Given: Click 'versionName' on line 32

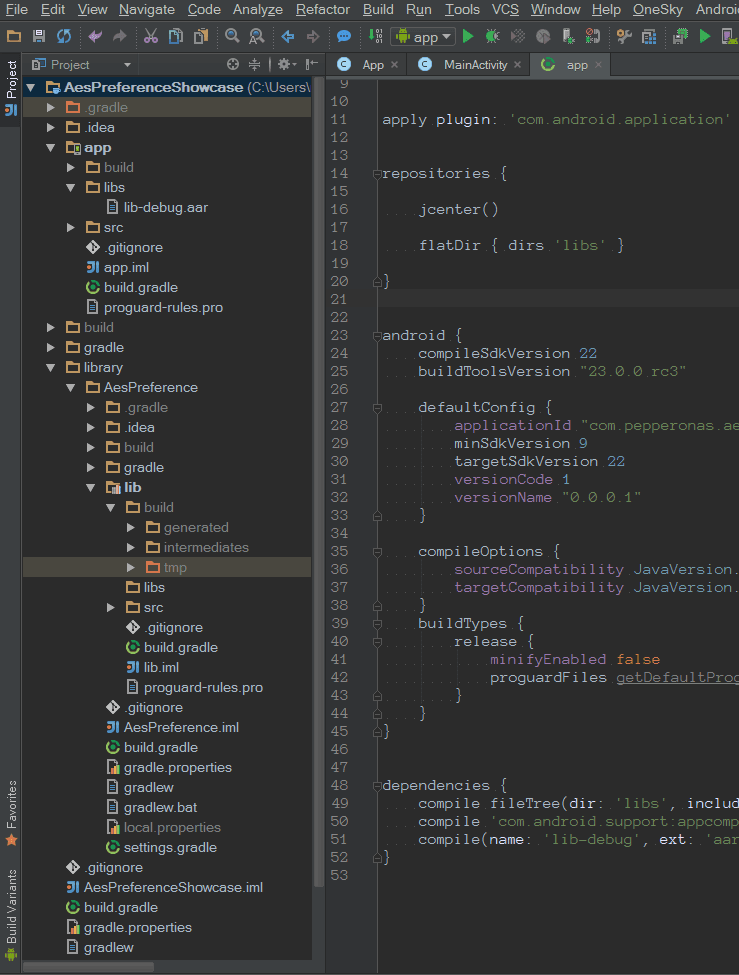Looking at the screenshot, I should click(x=503, y=498).
